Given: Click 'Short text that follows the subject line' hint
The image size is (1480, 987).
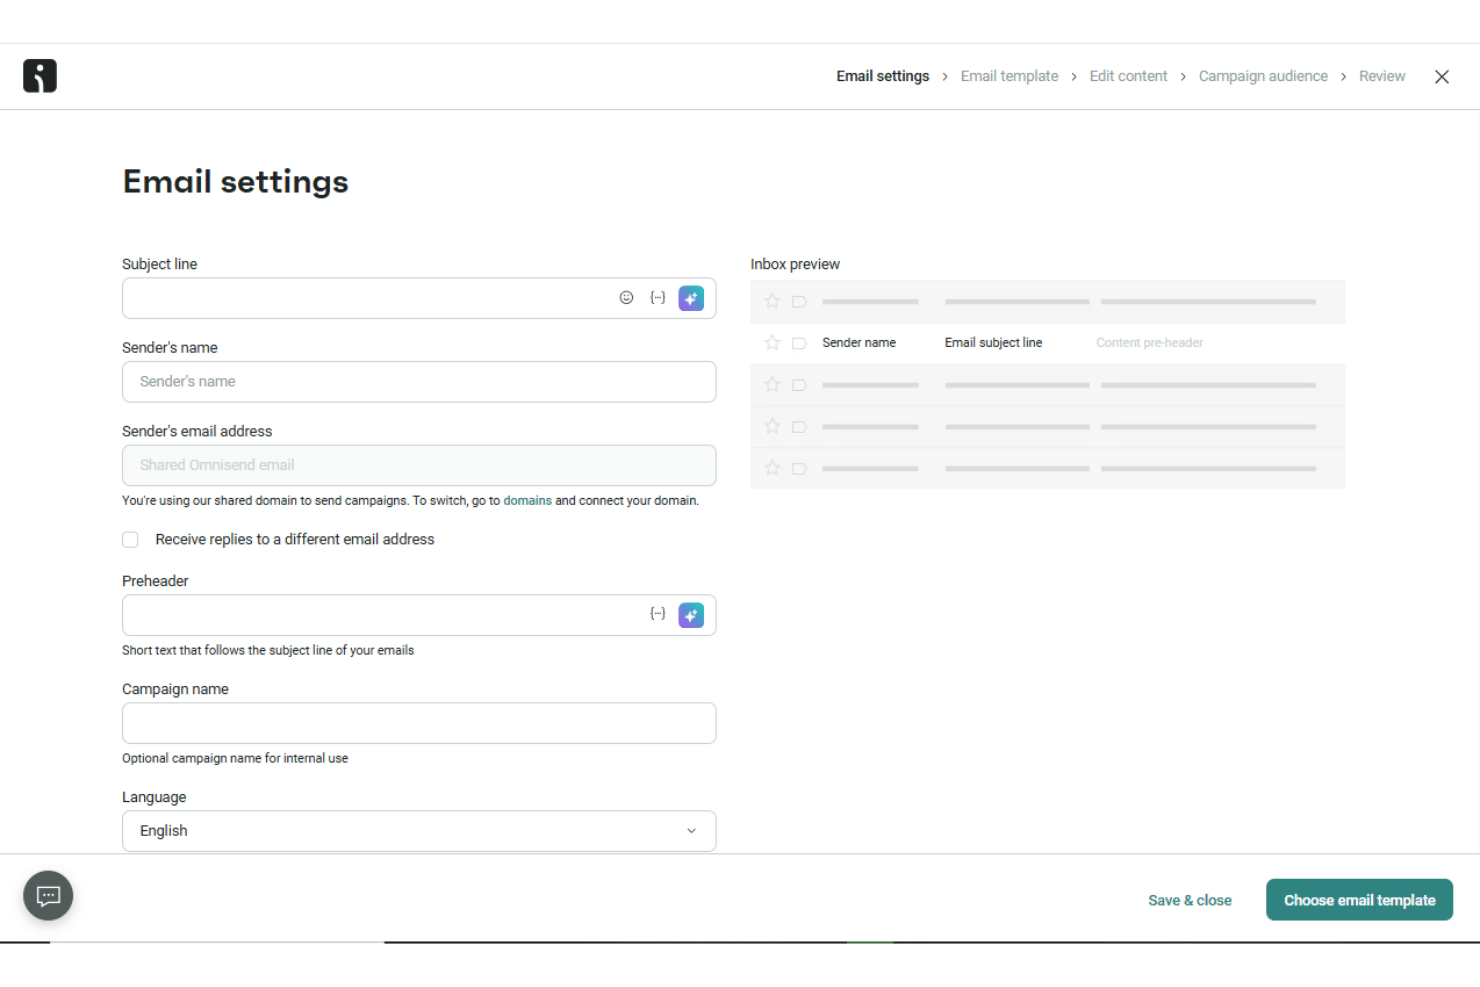Looking at the screenshot, I should point(268,651).
